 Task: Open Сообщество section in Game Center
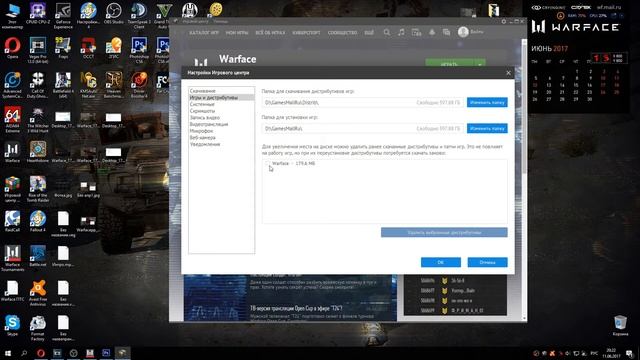pyautogui.click(x=342, y=32)
